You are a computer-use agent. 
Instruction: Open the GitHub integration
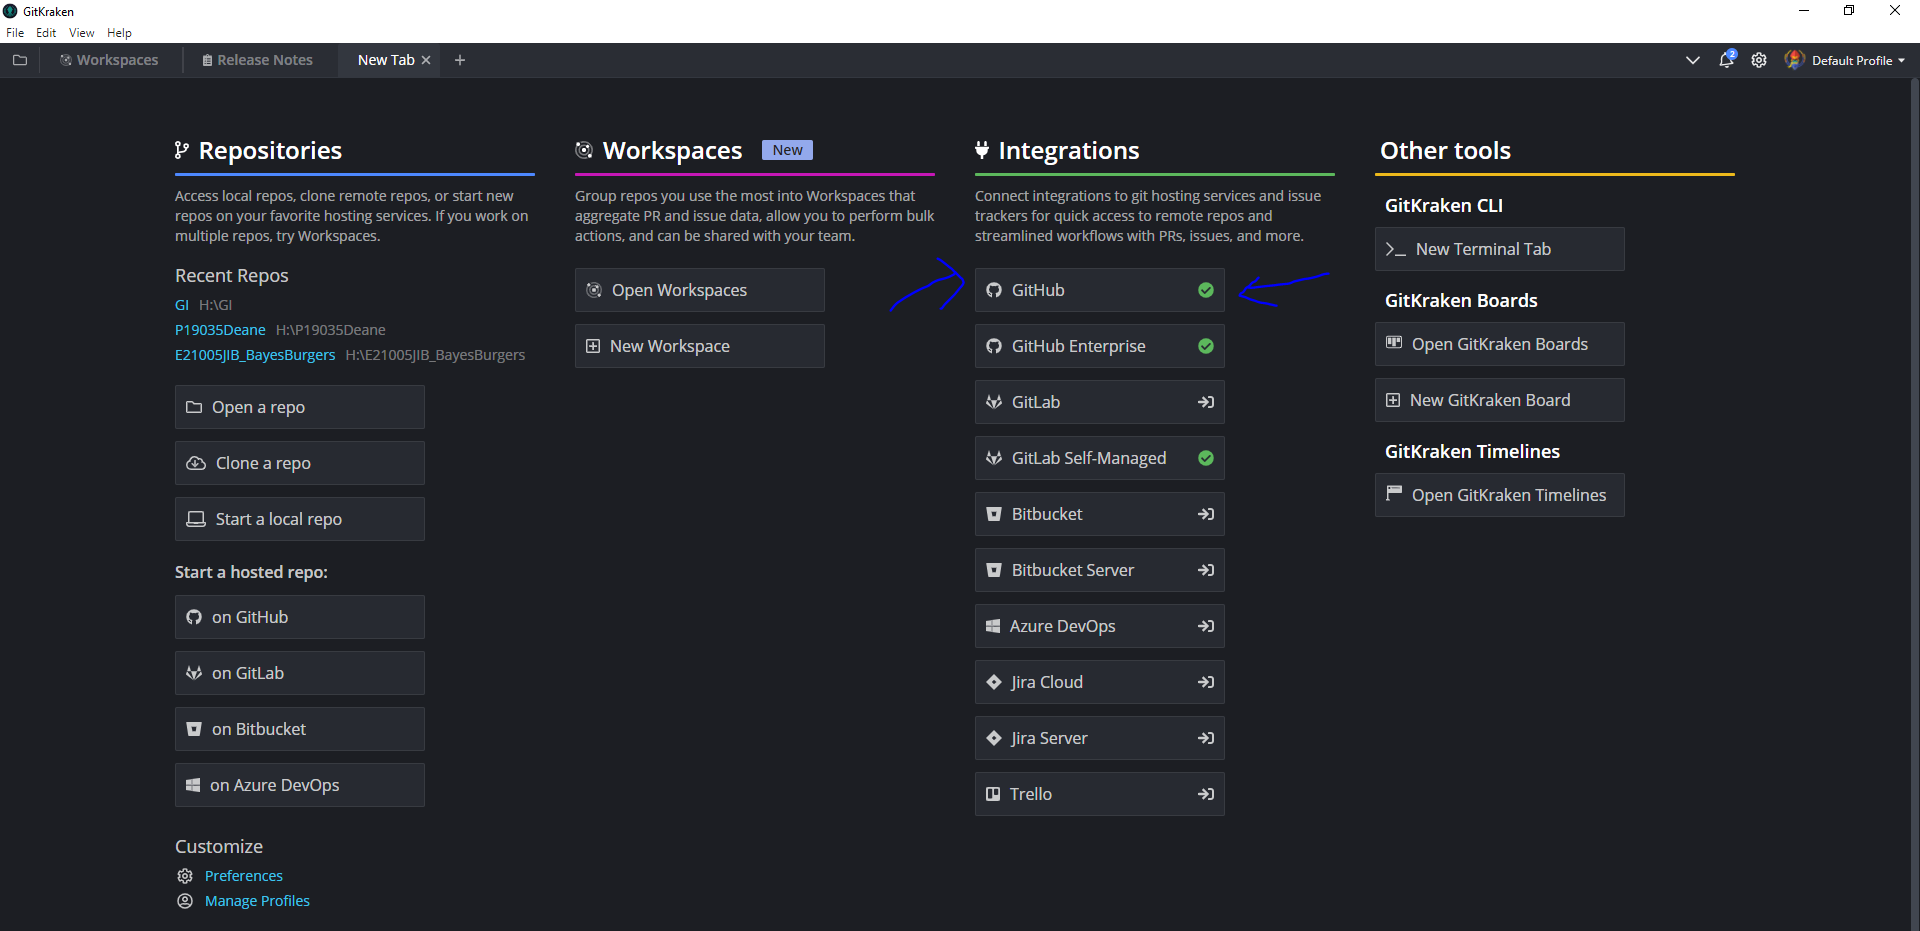click(1100, 290)
